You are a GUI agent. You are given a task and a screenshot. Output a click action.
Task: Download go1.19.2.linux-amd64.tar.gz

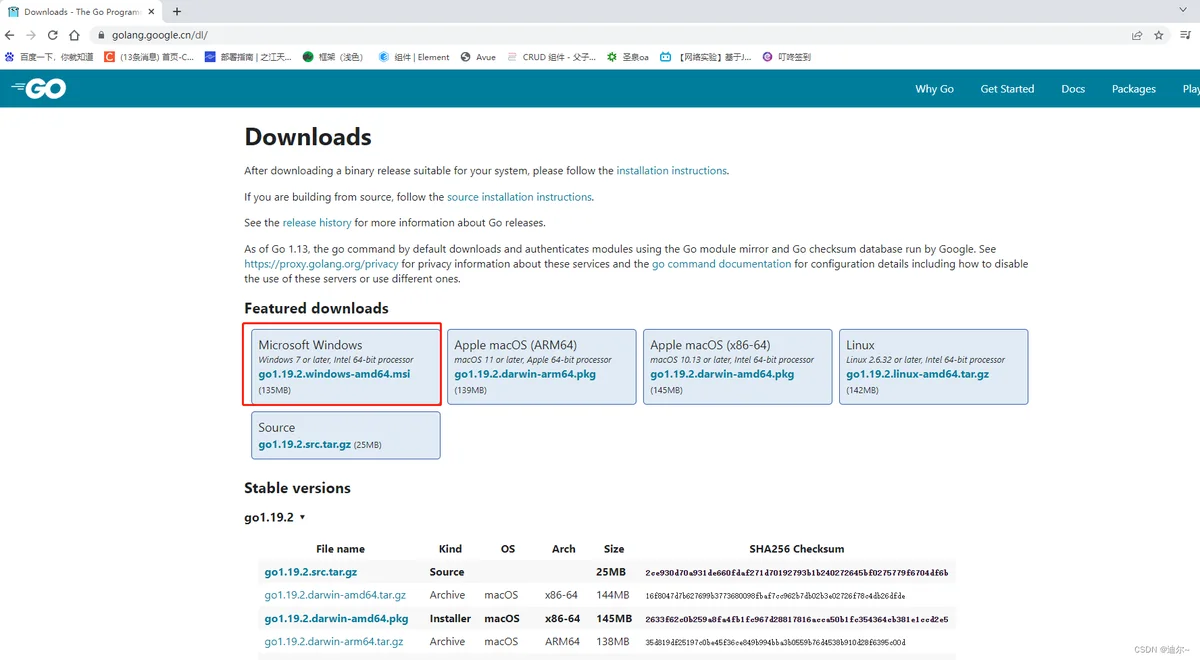pos(917,374)
